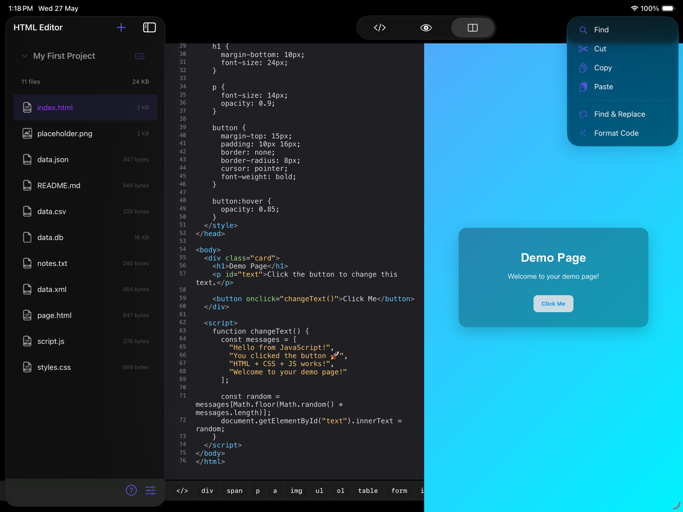Click the HTML Editor title
The height and width of the screenshot is (512, 683).
(38, 27)
